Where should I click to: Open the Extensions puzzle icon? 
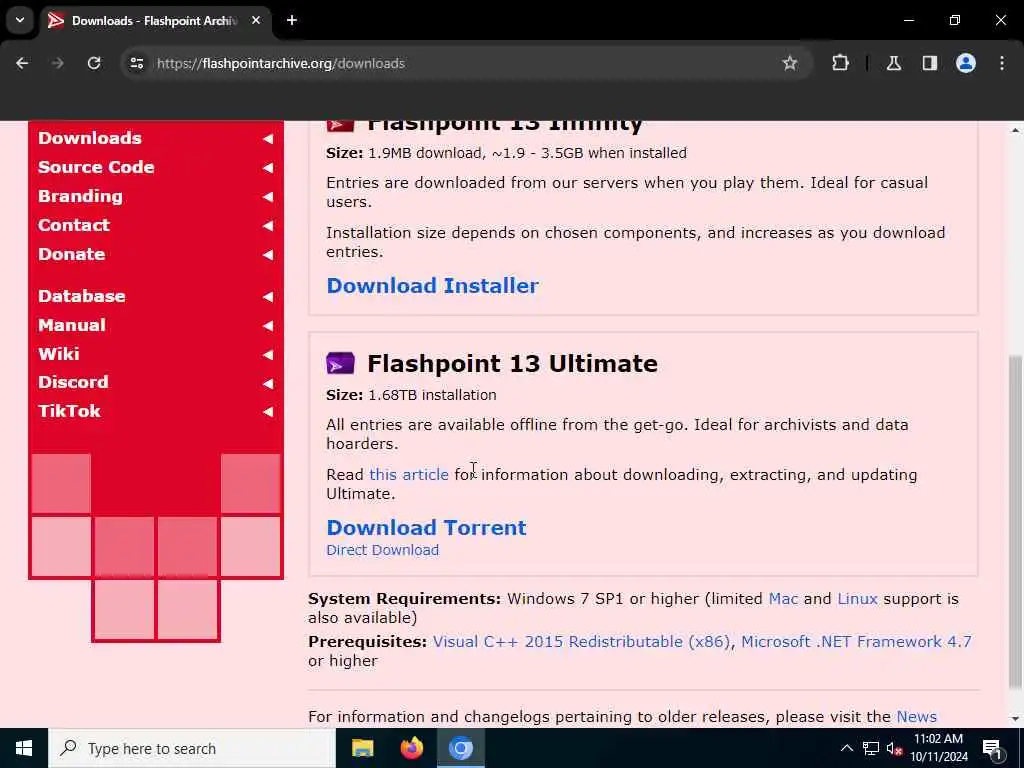(840, 63)
